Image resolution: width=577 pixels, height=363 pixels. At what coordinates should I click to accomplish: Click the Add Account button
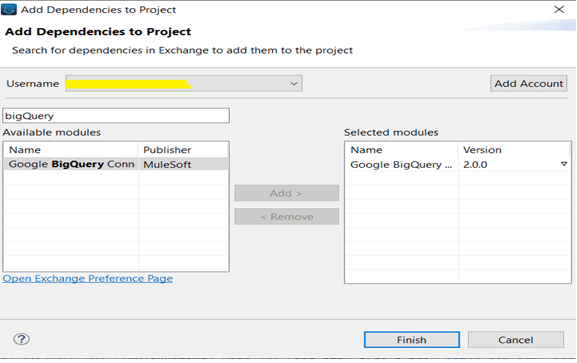coord(528,84)
